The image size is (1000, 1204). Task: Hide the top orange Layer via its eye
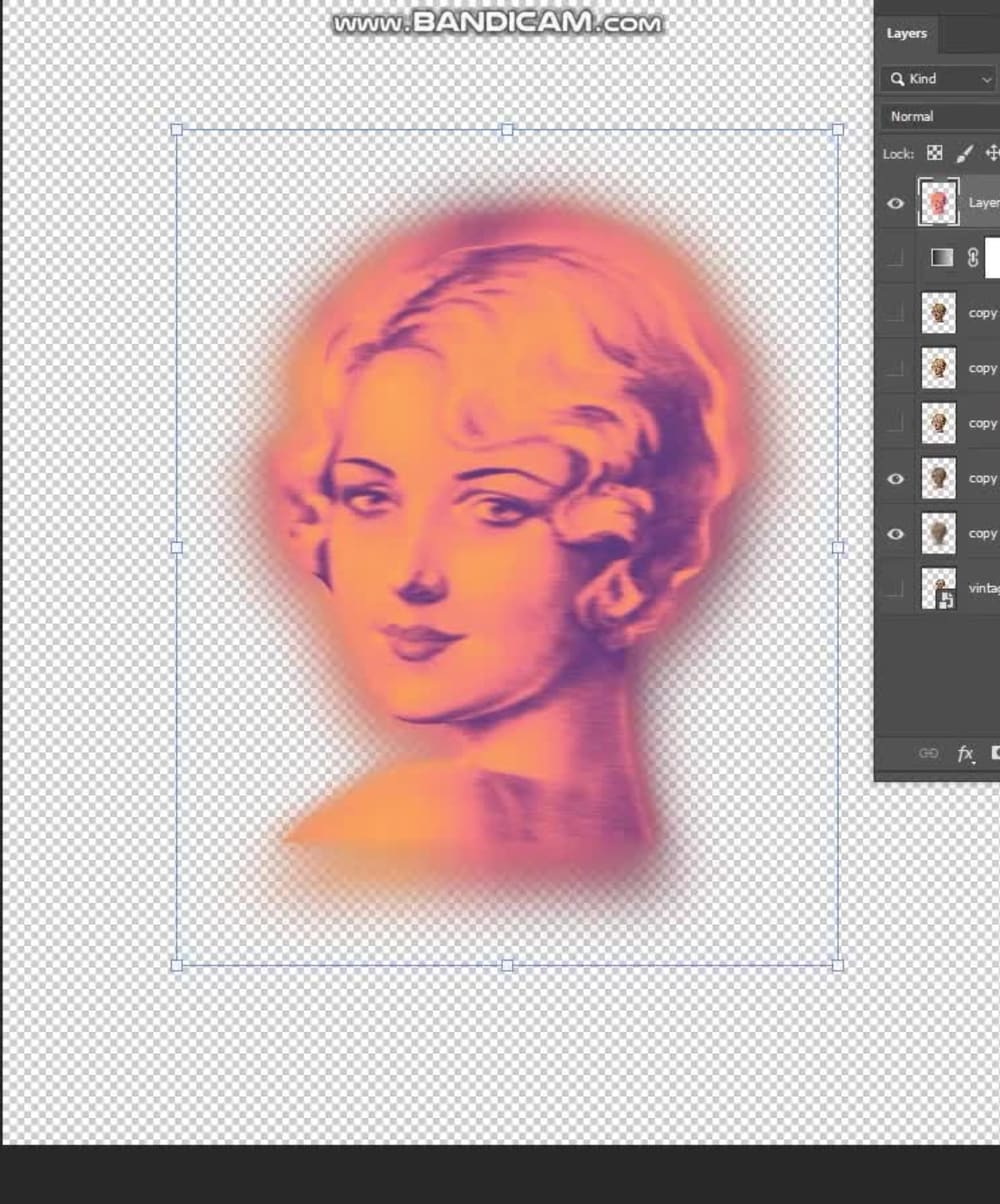[x=896, y=203]
